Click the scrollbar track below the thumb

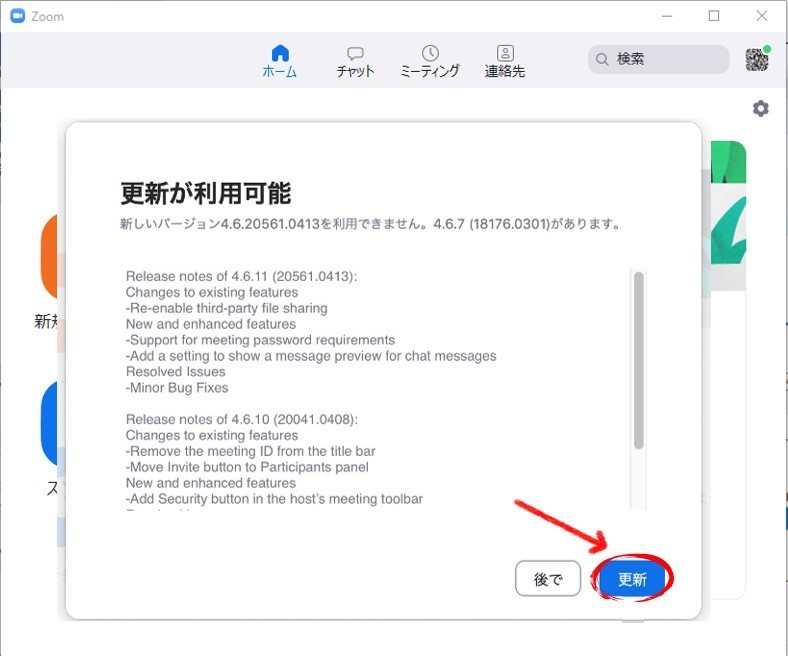638,480
